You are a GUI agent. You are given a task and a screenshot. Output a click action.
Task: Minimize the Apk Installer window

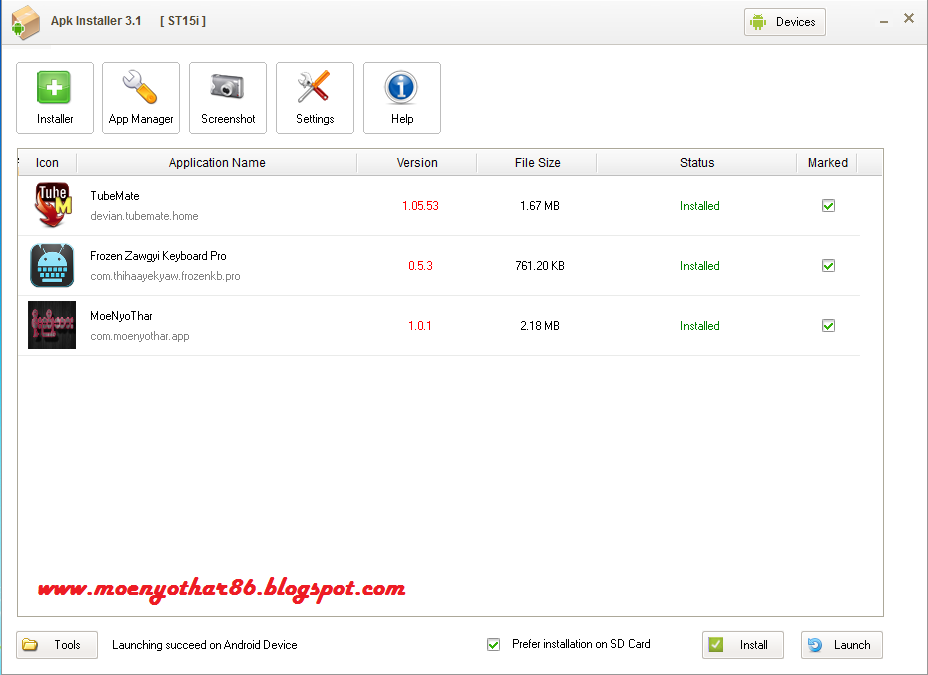884,22
